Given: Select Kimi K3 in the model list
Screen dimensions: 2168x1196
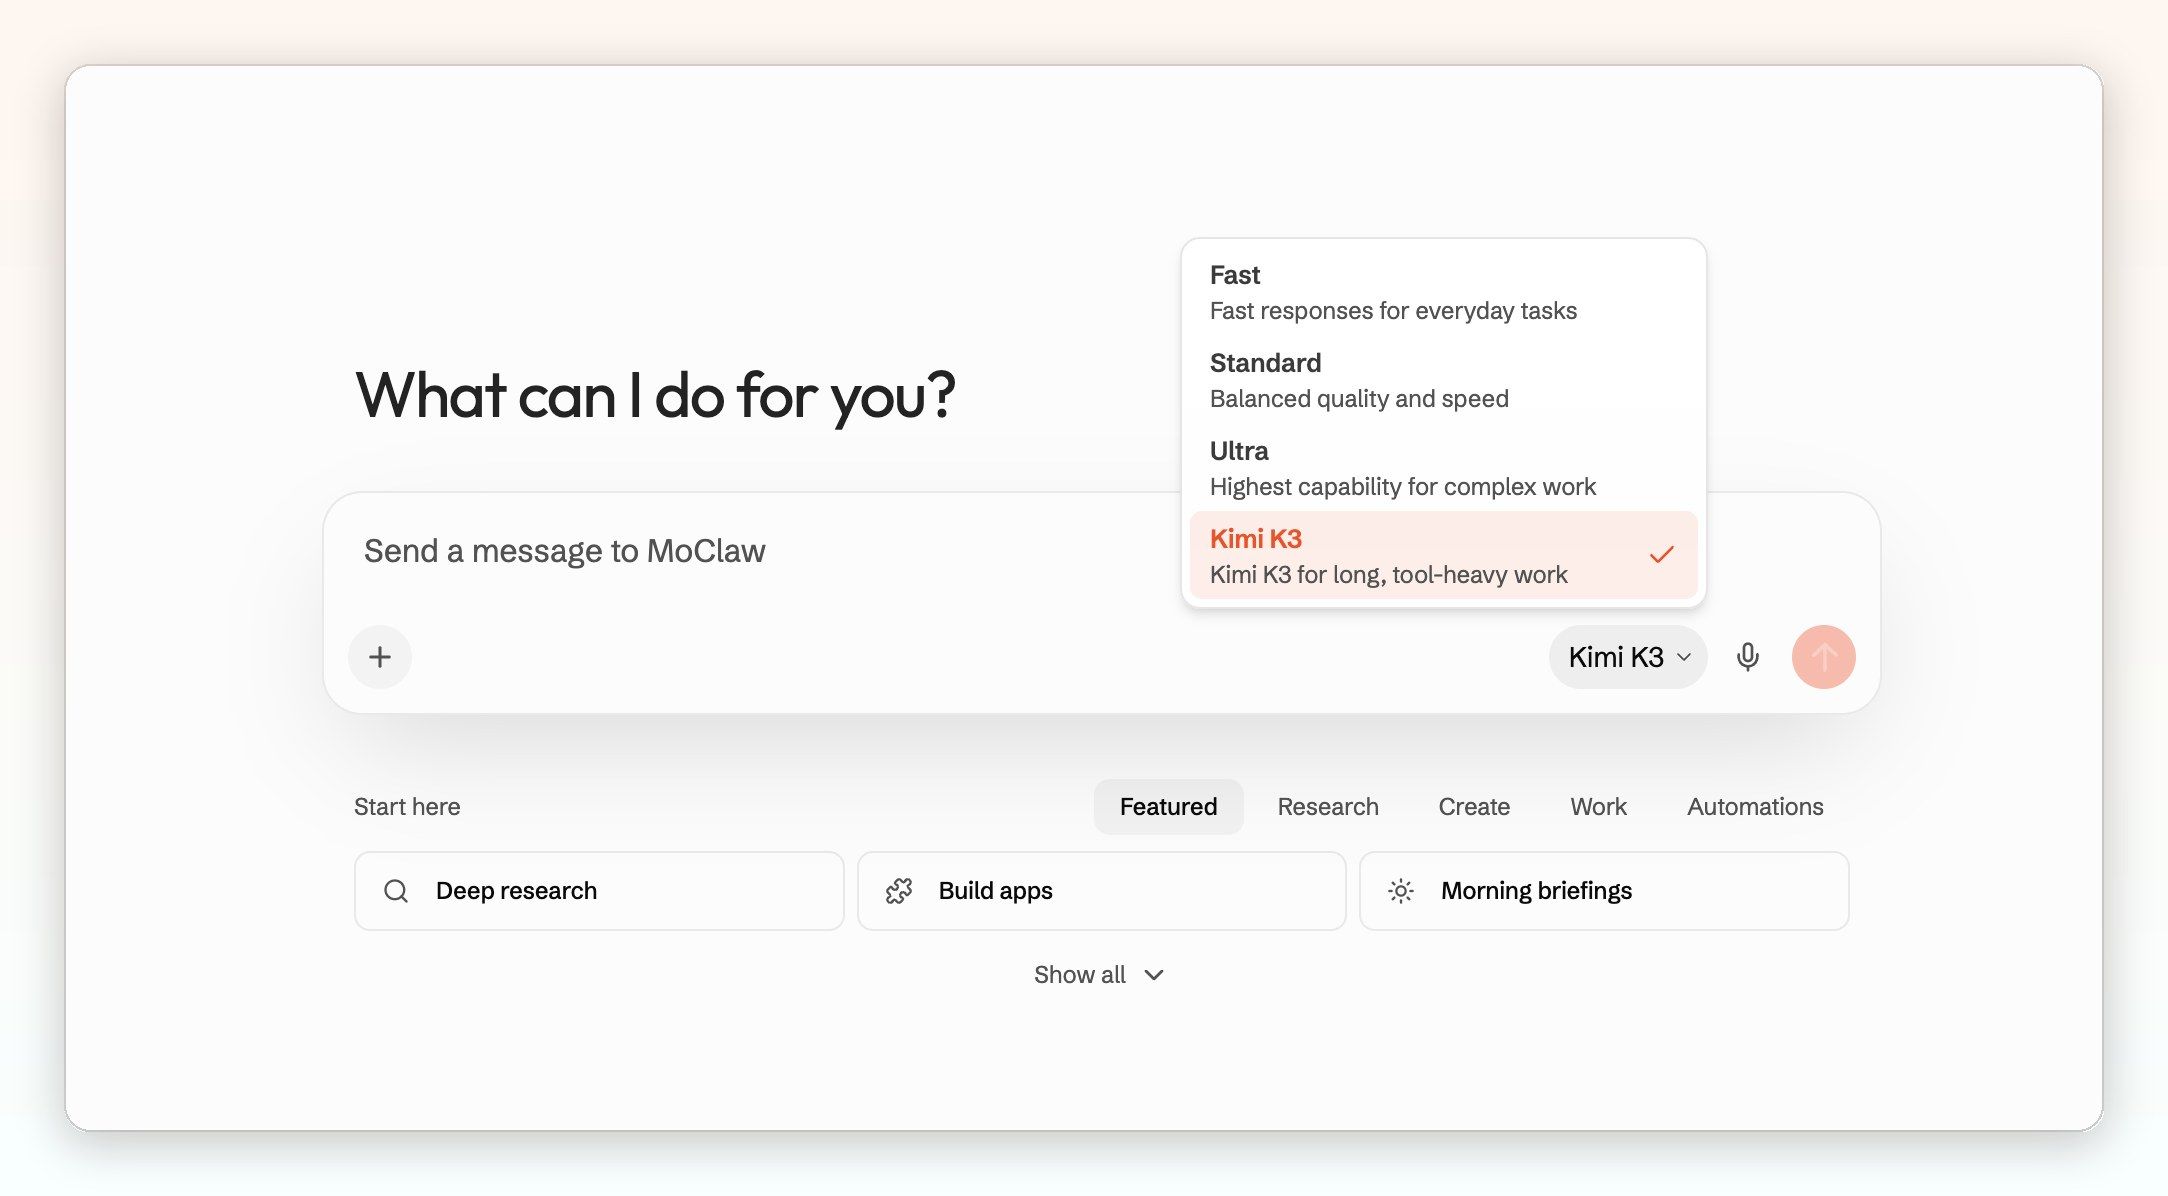Looking at the screenshot, I should click(1443, 555).
